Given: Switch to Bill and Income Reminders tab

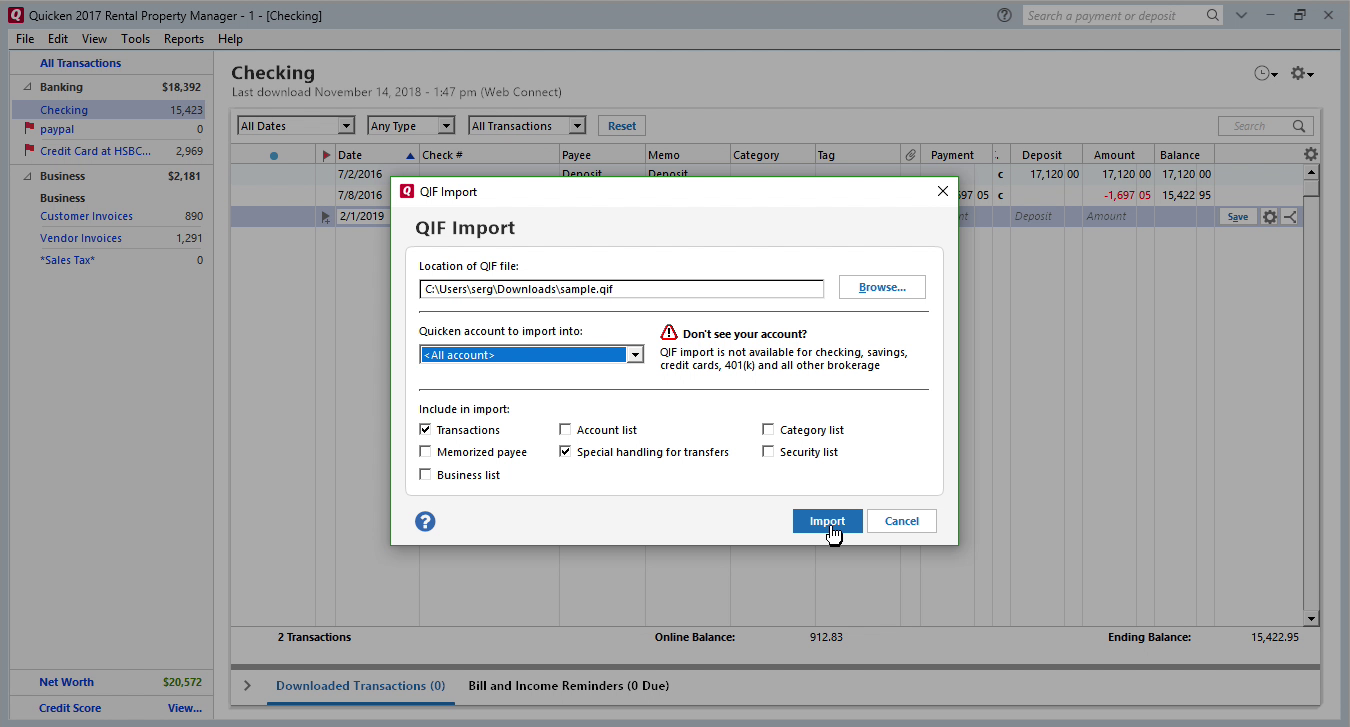Looking at the screenshot, I should point(569,686).
